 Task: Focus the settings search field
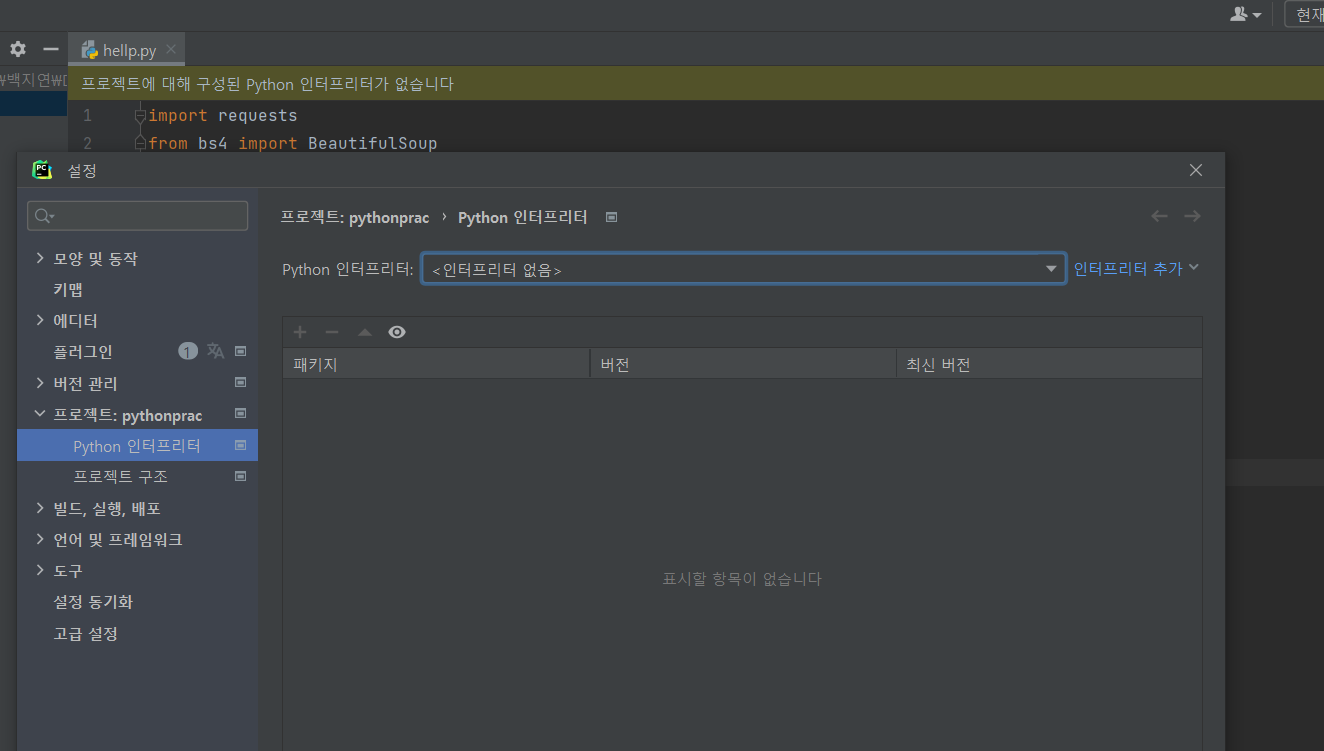(138, 216)
